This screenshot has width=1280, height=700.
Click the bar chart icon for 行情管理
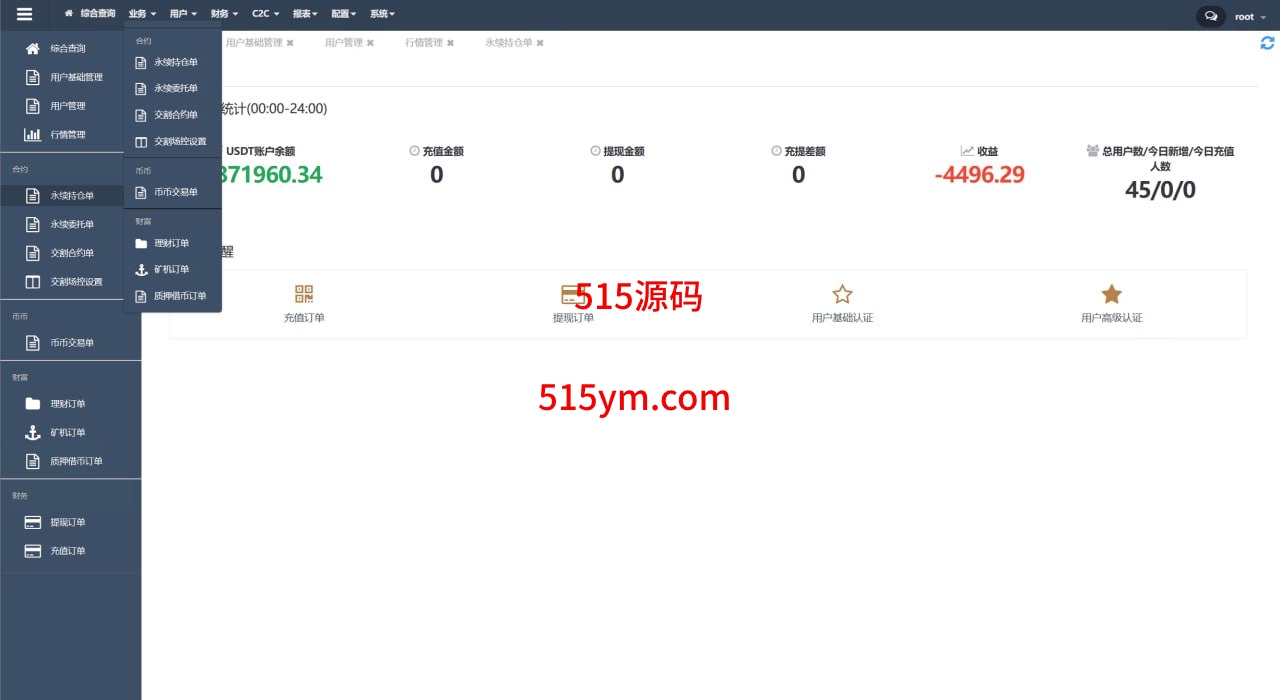click(33, 134)
